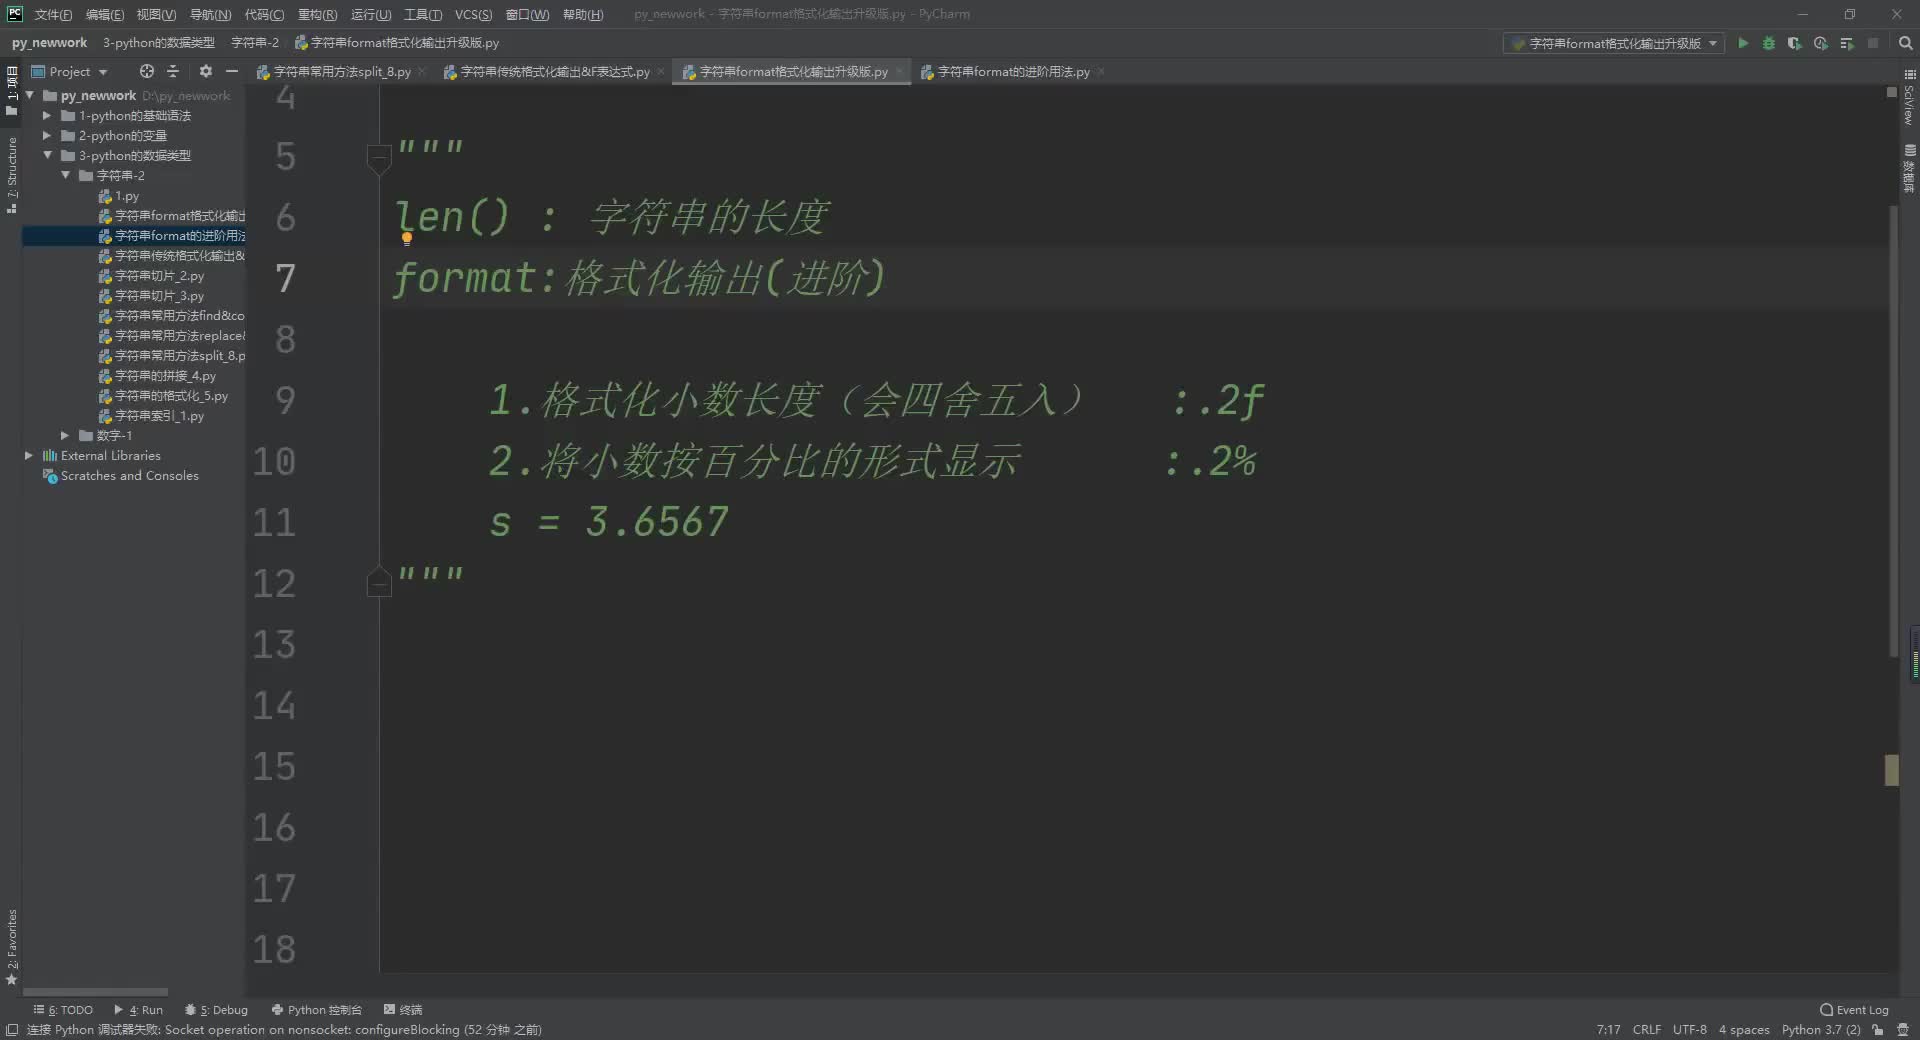Open 1.py file in project tree

pyautogui.click(x=118, y=196)
